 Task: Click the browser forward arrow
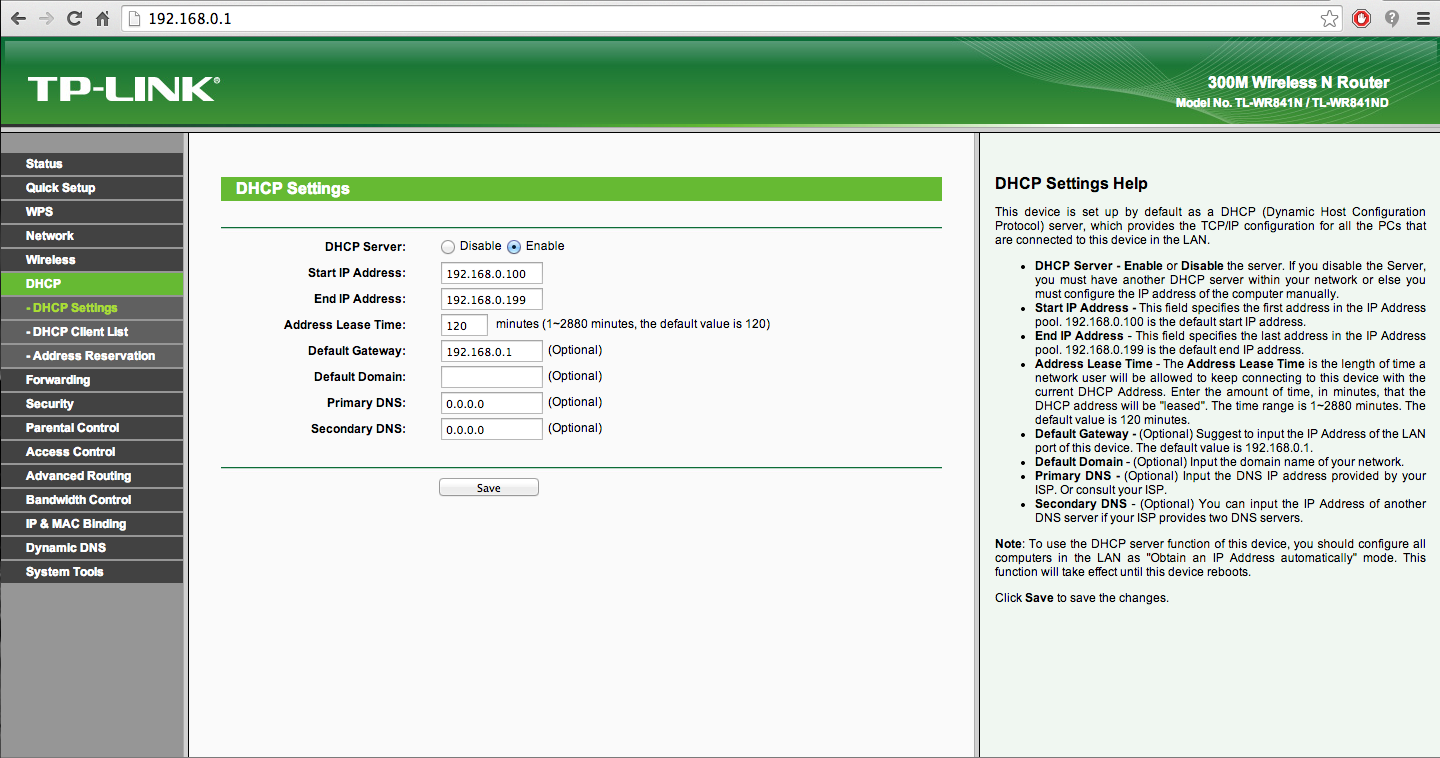click(x=46, y=18)
